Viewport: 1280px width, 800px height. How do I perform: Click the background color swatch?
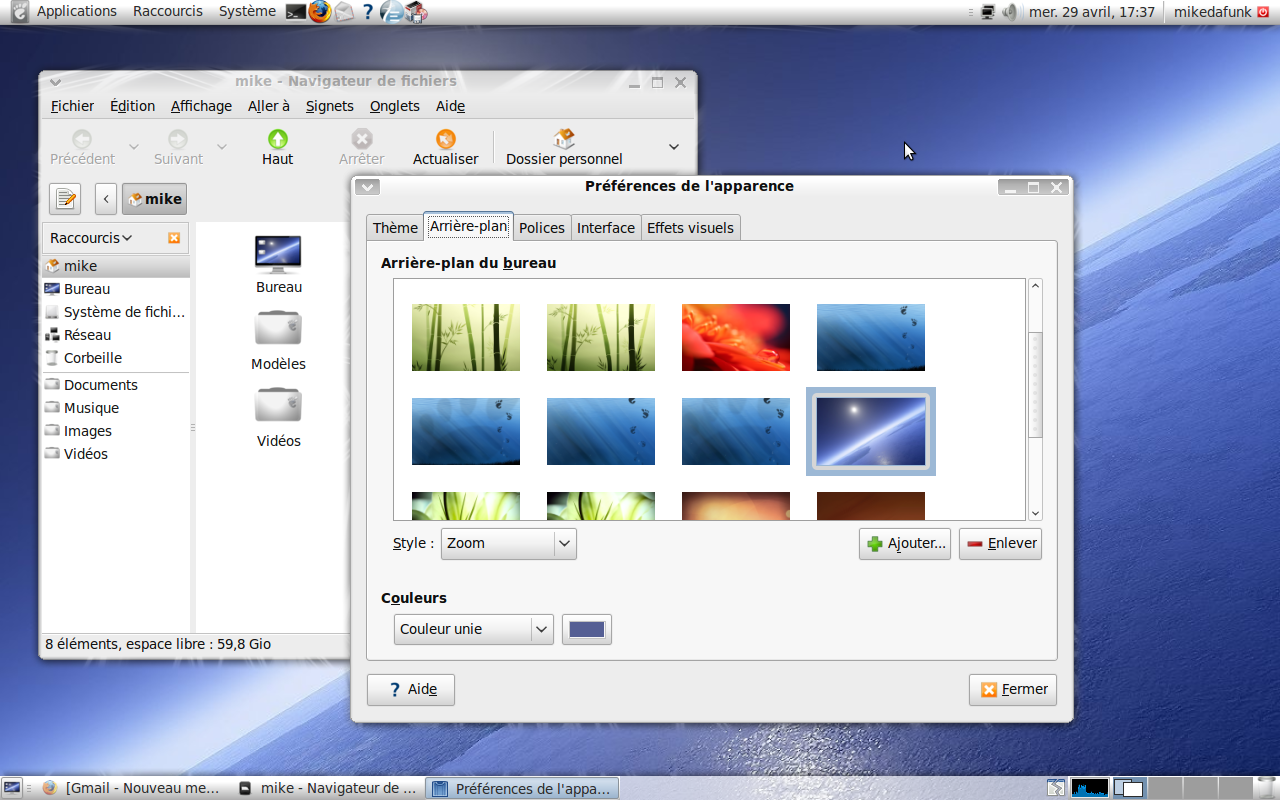[587, 629]
